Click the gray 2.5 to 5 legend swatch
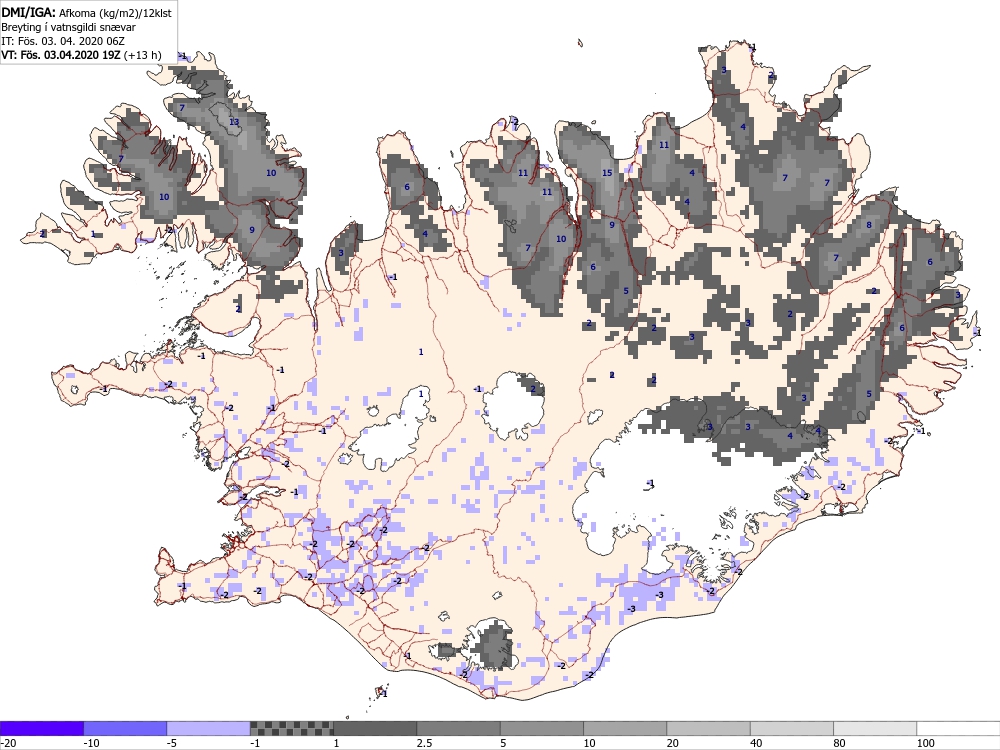1000x750 pixels. tap(459, 728)
